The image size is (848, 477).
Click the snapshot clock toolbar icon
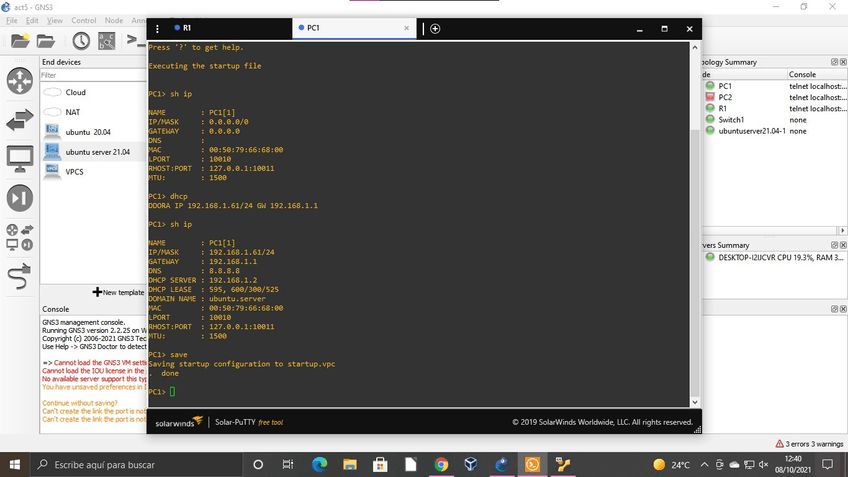click(x=80, y=41)
